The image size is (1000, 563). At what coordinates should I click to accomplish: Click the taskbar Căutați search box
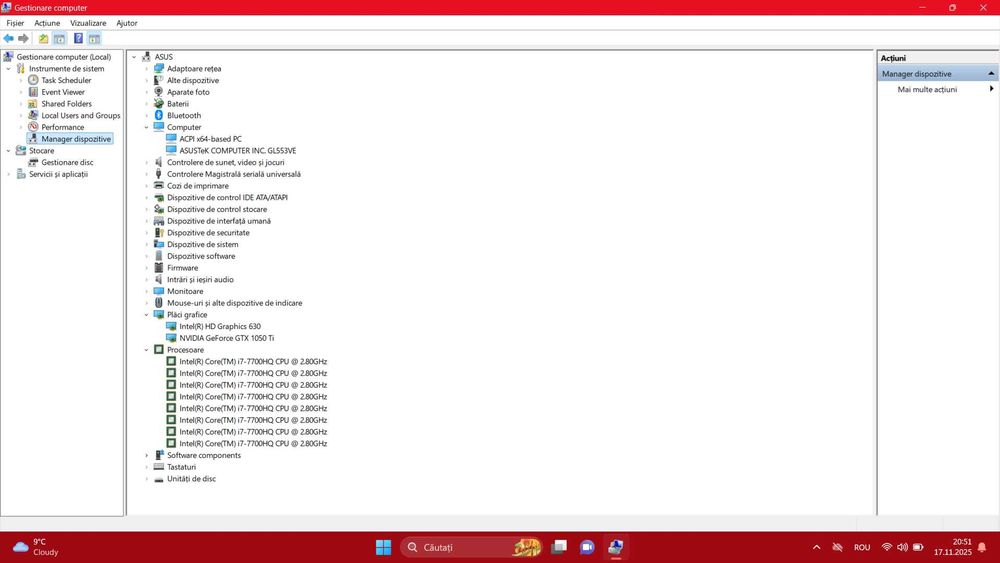[x=472, y=547]
